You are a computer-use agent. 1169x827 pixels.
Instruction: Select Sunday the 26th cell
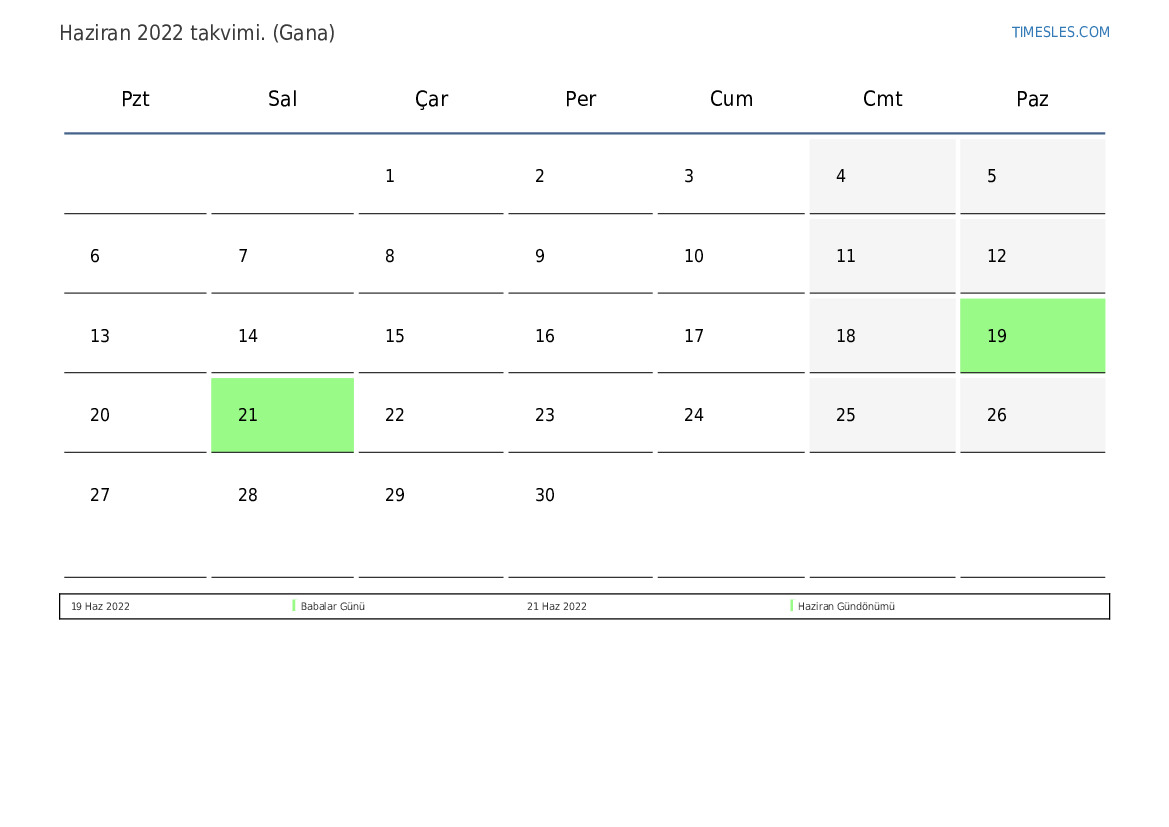pyautogui.click(x=1033, y=415)
